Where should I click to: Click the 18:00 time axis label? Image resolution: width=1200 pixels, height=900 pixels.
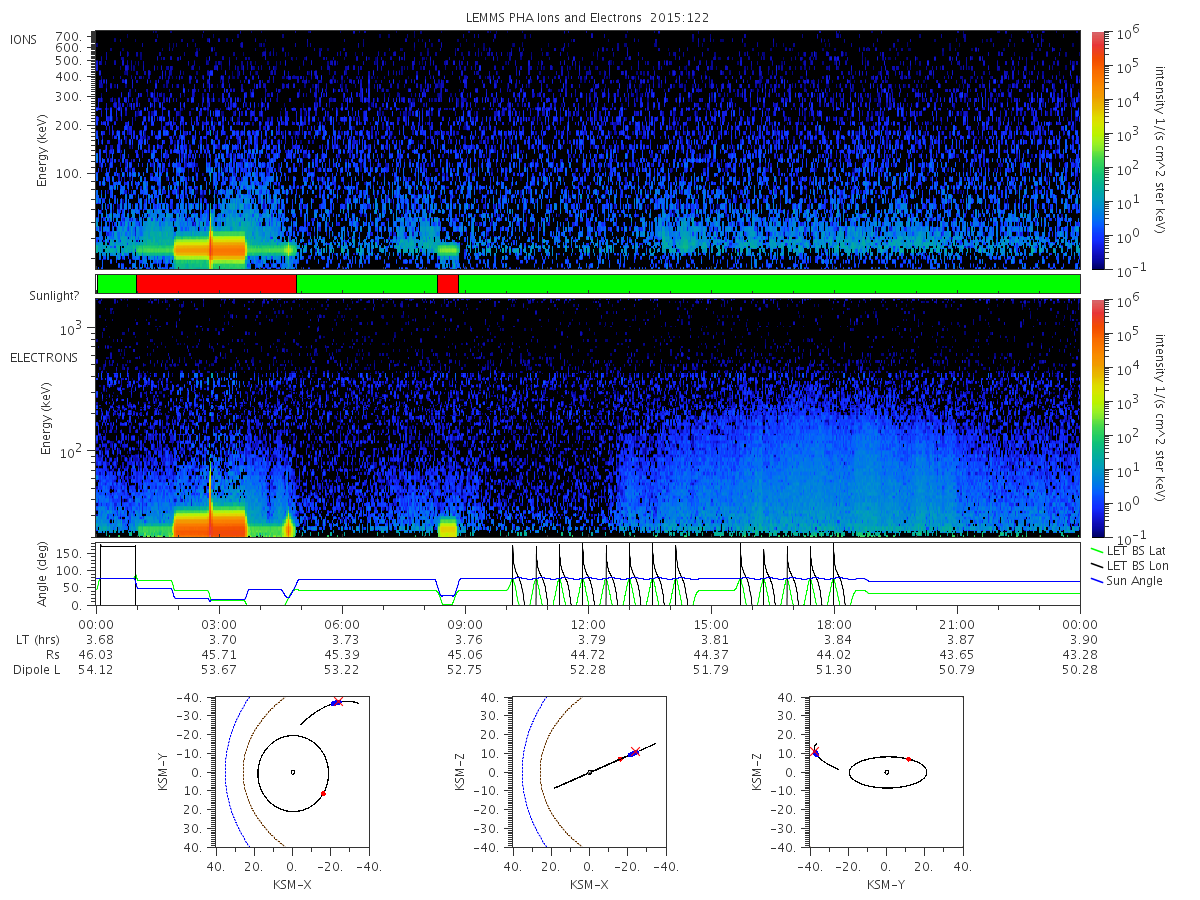click(834, 625)
